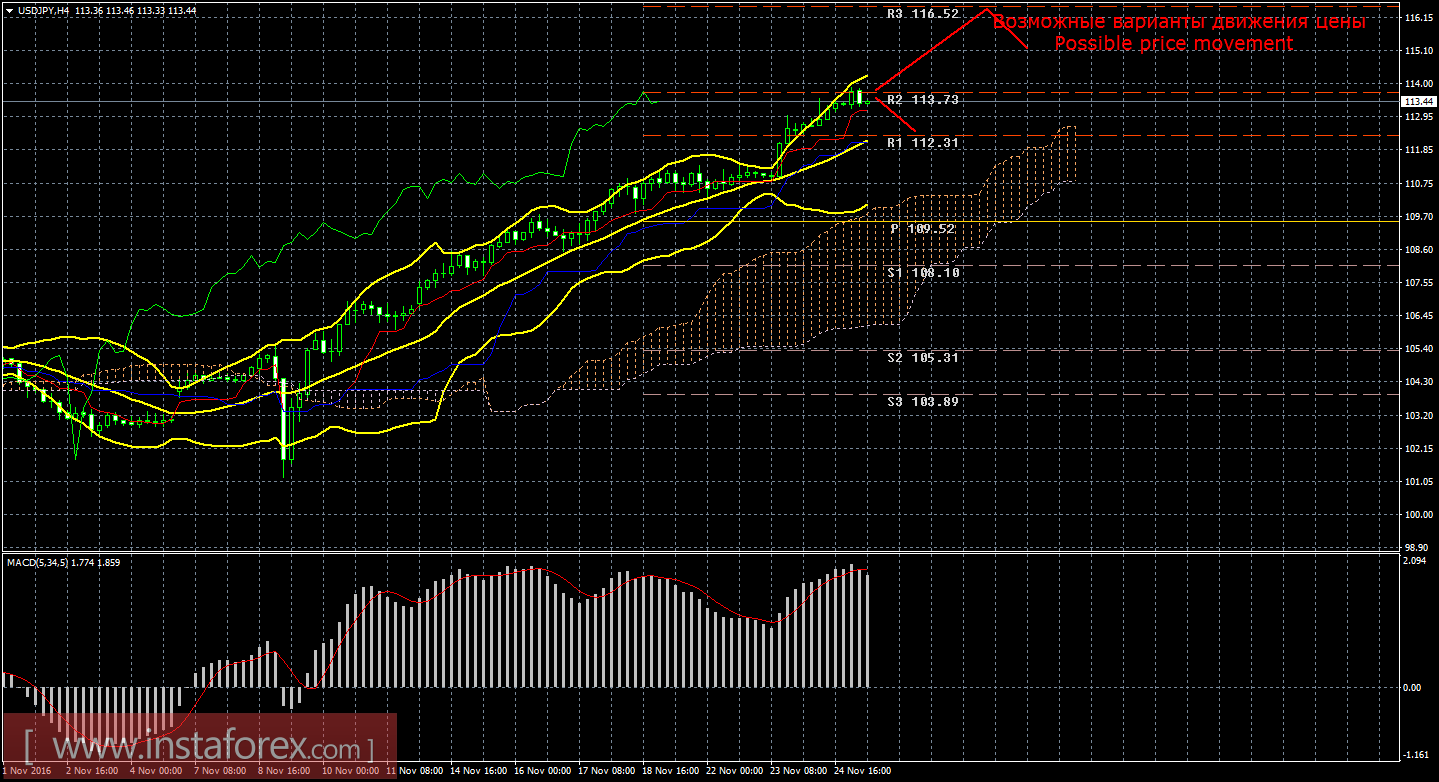Click the Russian 'Возможные варианты движения цены' text
Viewport: 1439px width, 782px height.
pos(1178,22)
